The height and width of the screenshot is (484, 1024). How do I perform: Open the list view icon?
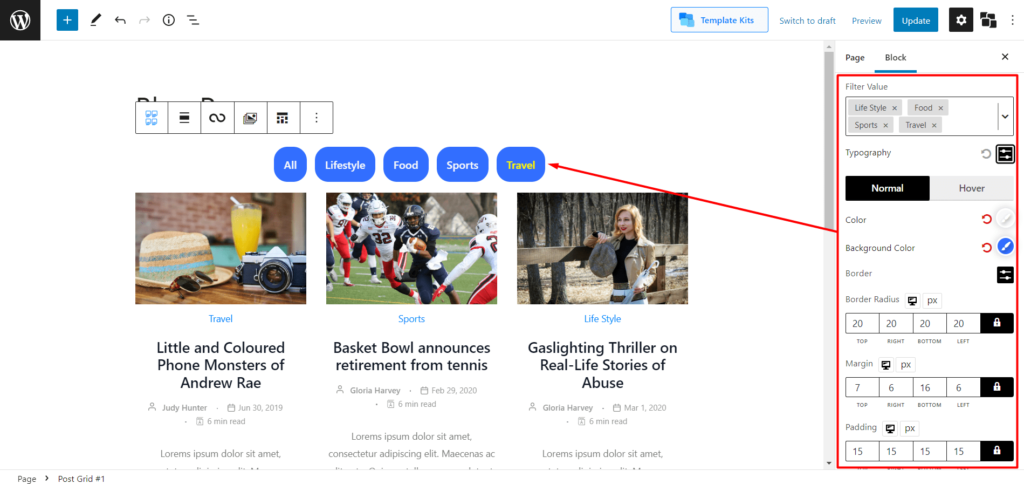point(193,20)
